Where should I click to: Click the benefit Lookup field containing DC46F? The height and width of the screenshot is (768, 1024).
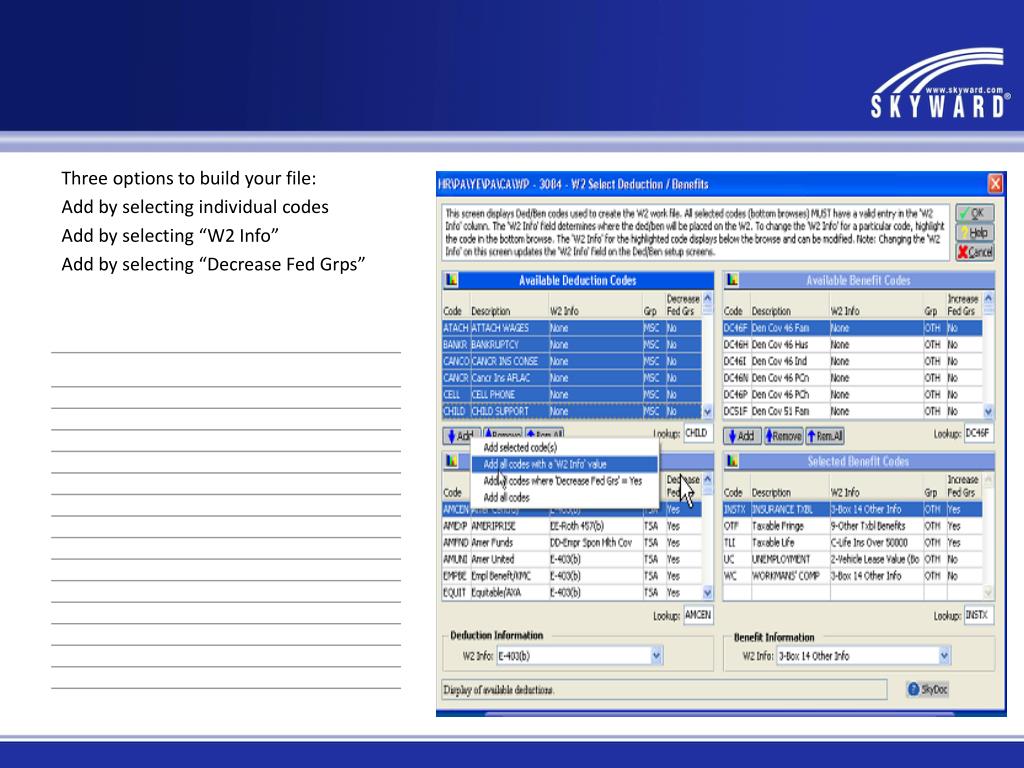978,433
